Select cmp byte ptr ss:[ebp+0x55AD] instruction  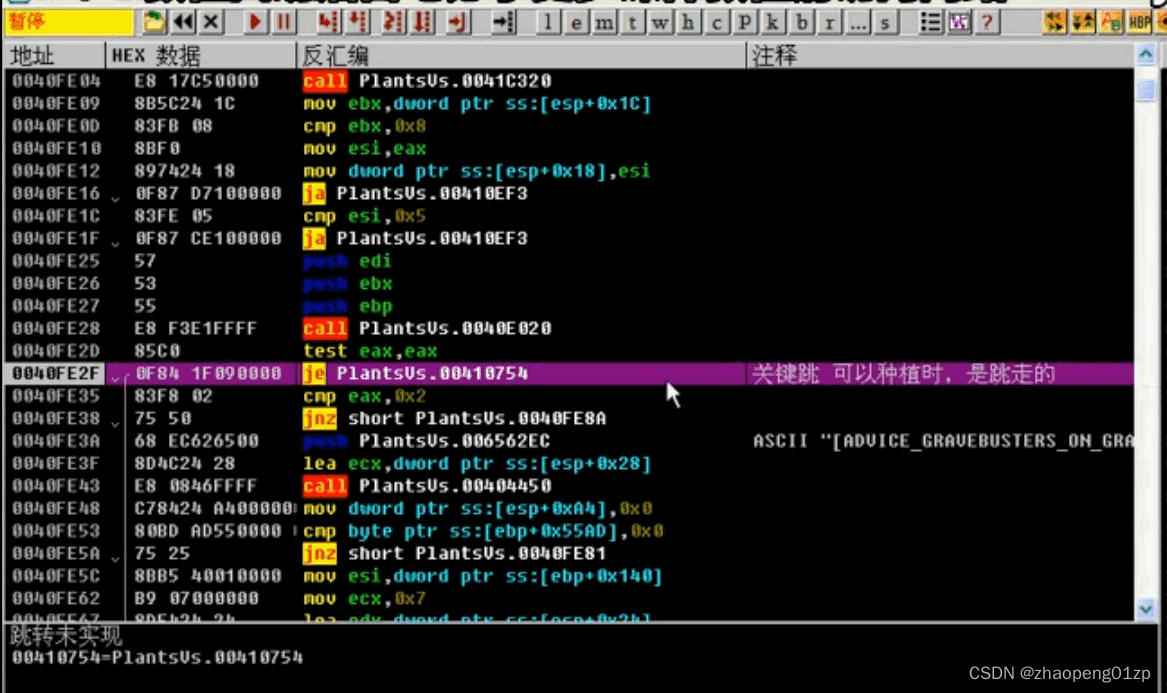point(484,531)
